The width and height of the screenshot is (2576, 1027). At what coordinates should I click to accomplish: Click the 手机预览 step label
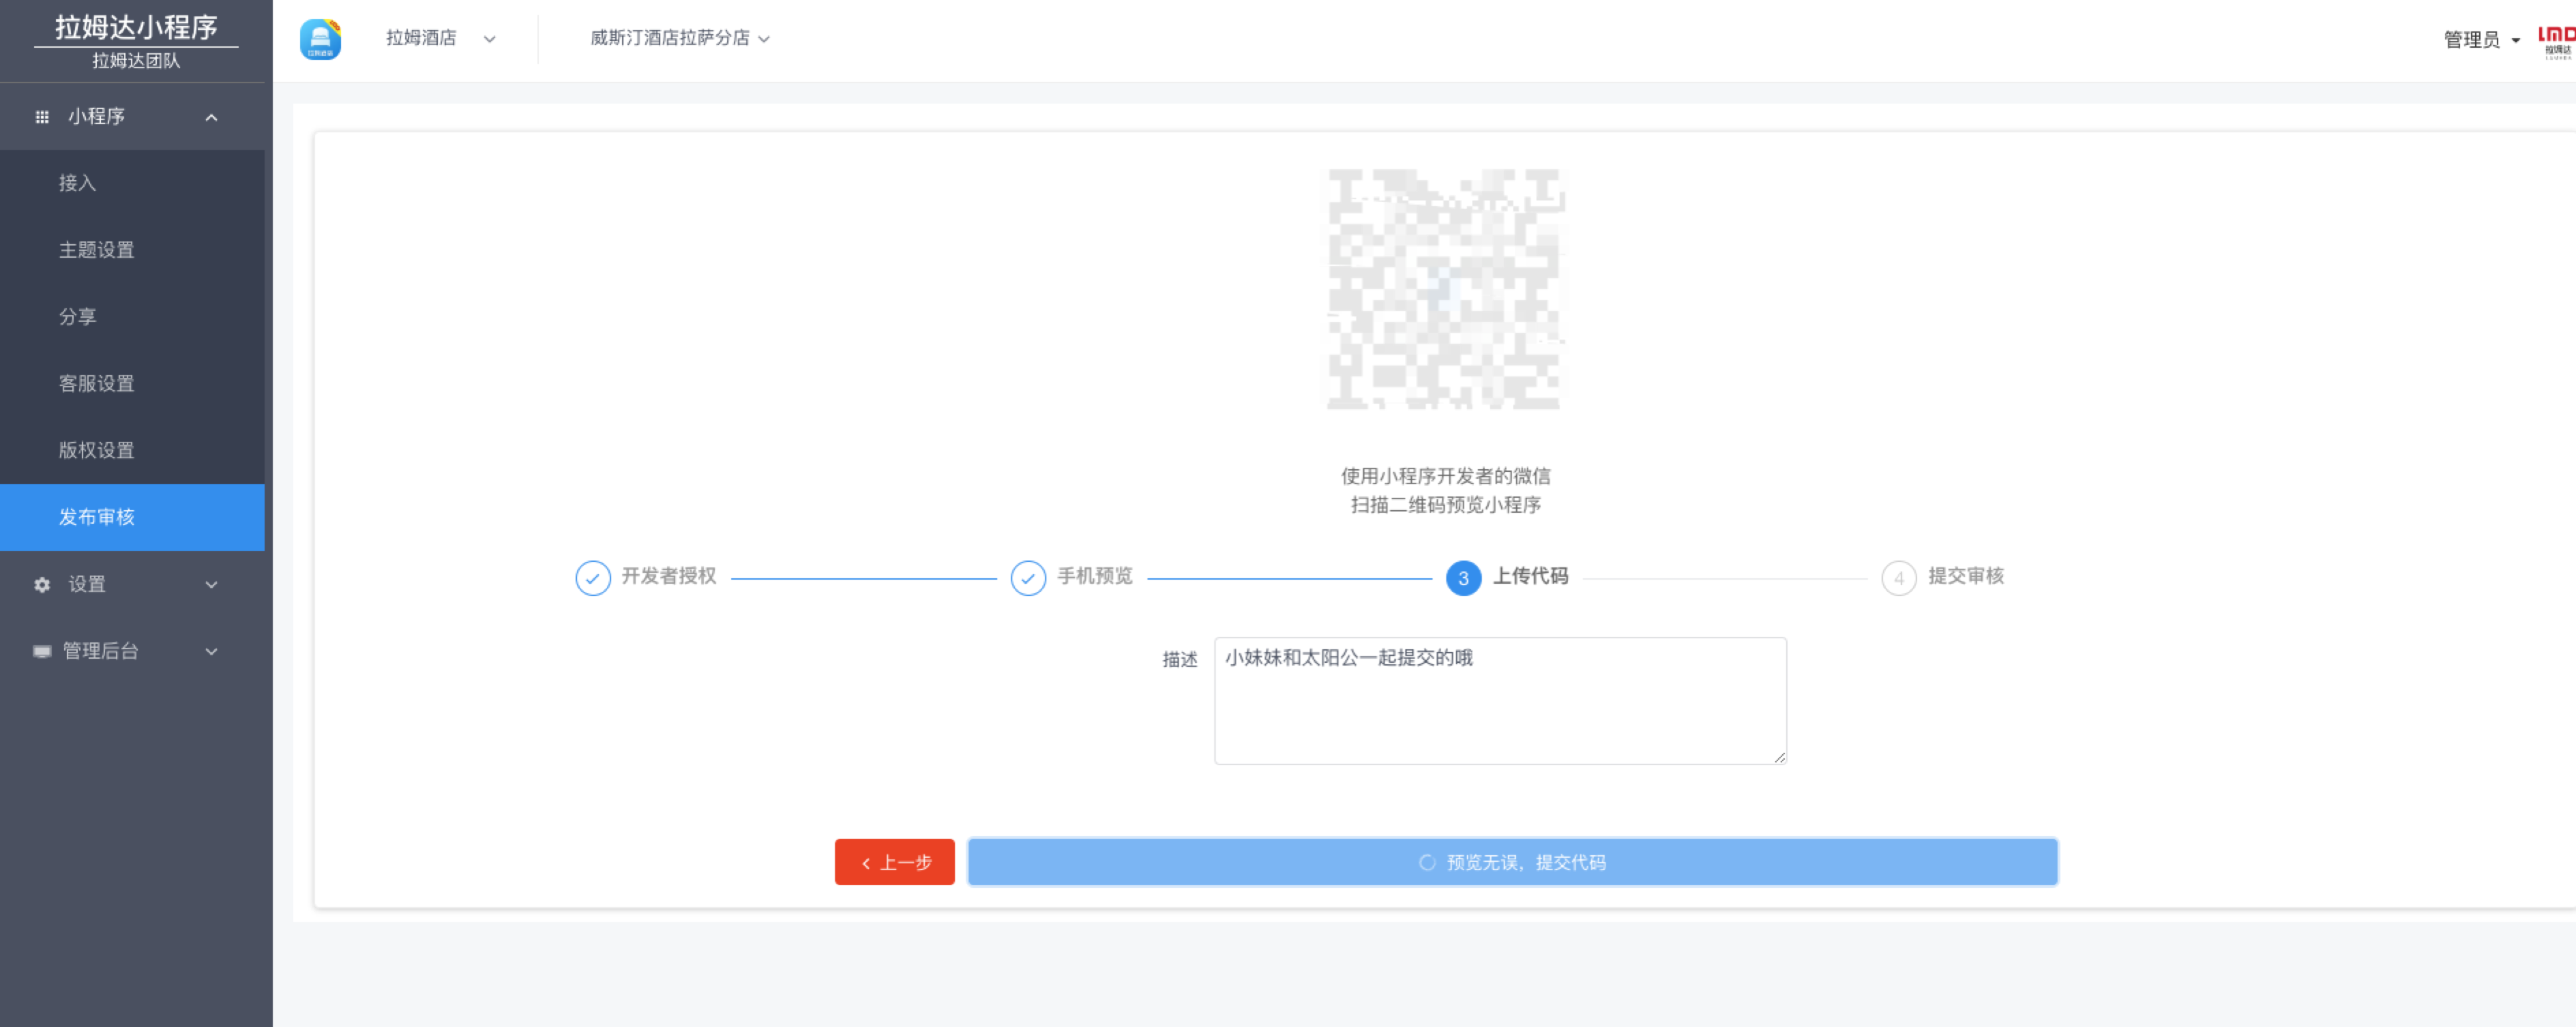(x=1095, y=577)
